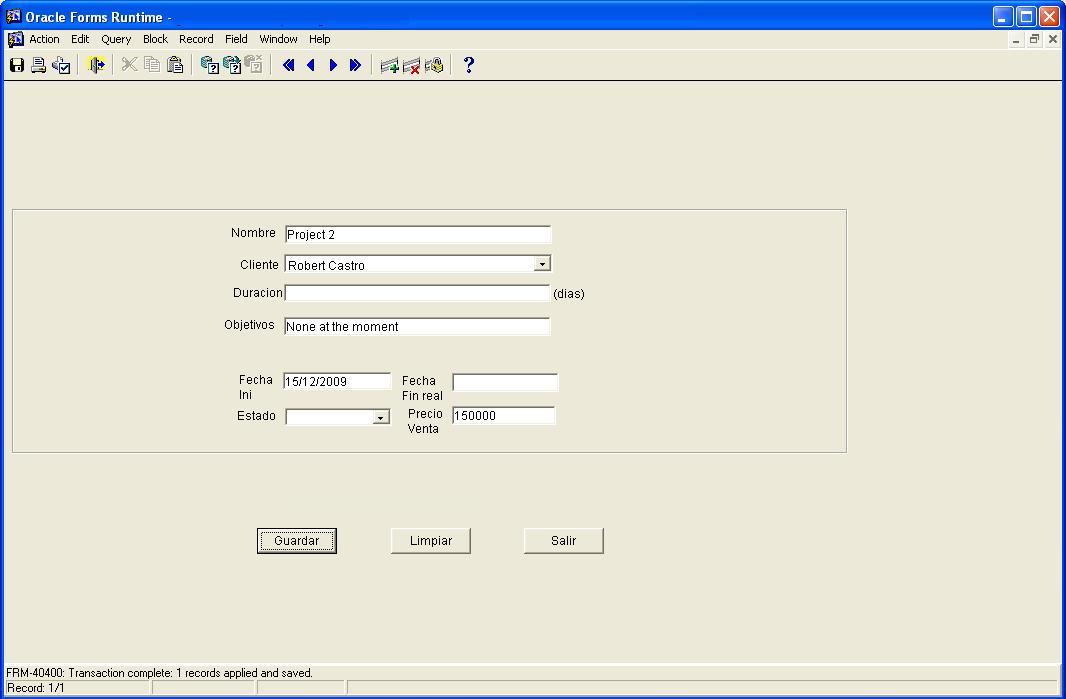Click the Execute Query toolbar icon
This screenshot has height=699, width=1066.
pos(232,65)
